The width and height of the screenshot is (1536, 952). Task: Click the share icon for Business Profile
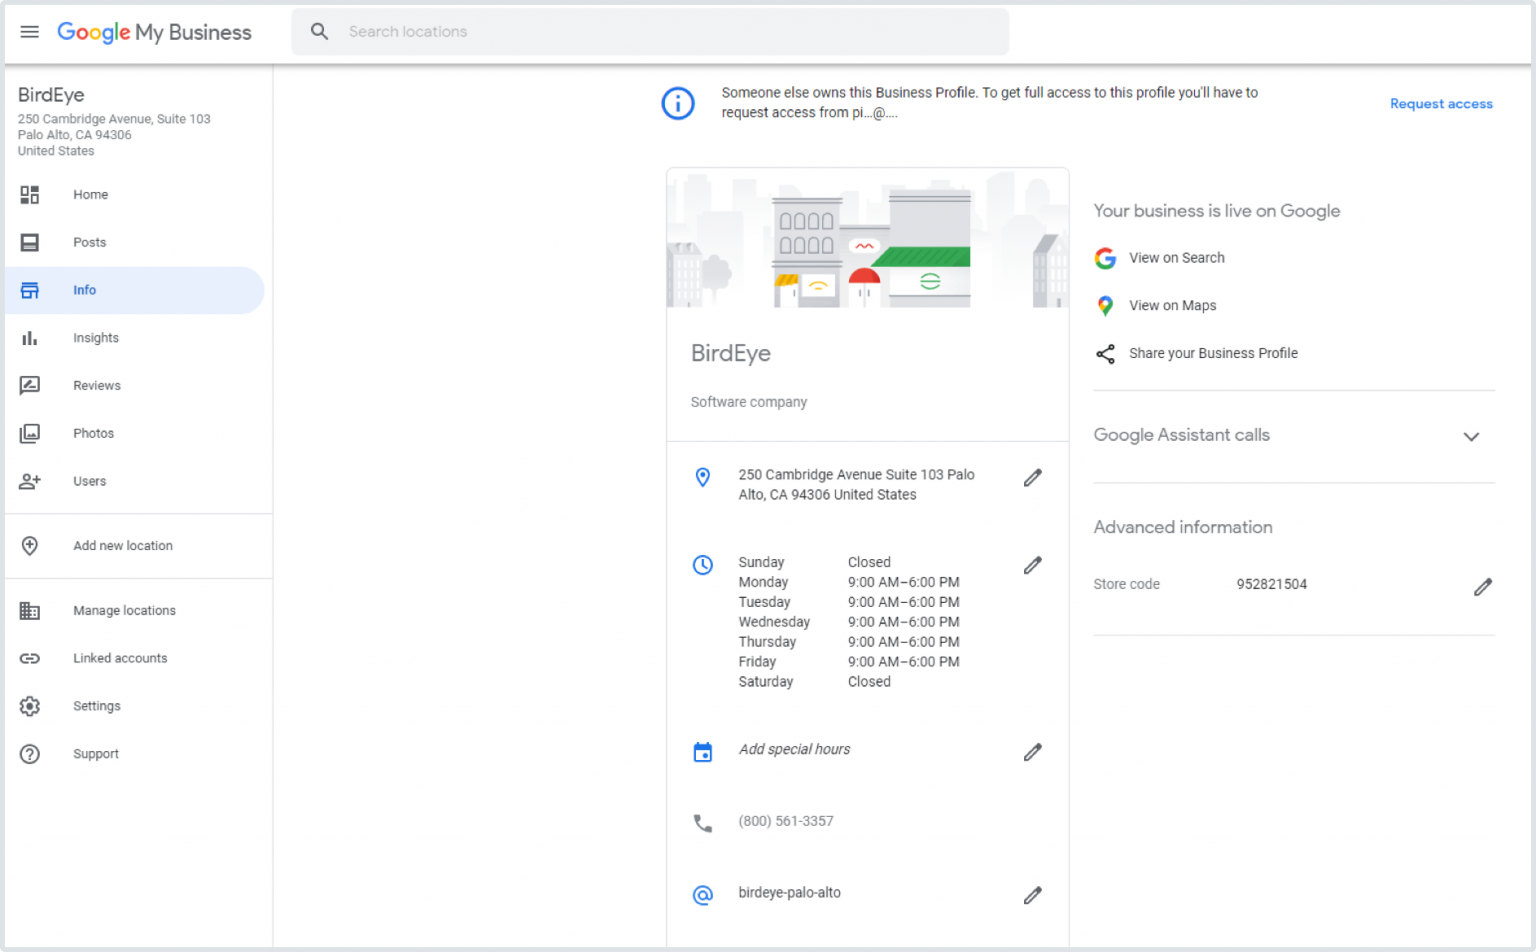[1105, 354]
